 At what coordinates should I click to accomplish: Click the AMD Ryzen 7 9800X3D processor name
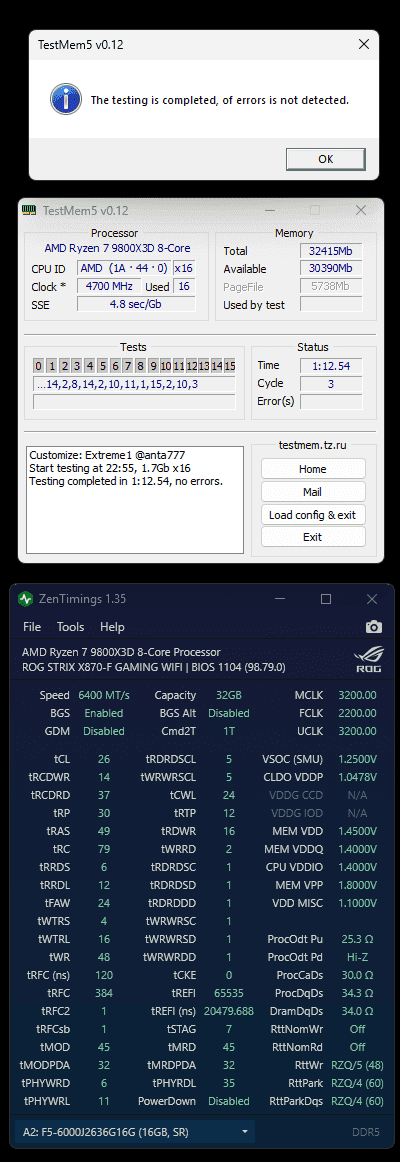click(x=121, y=652)
